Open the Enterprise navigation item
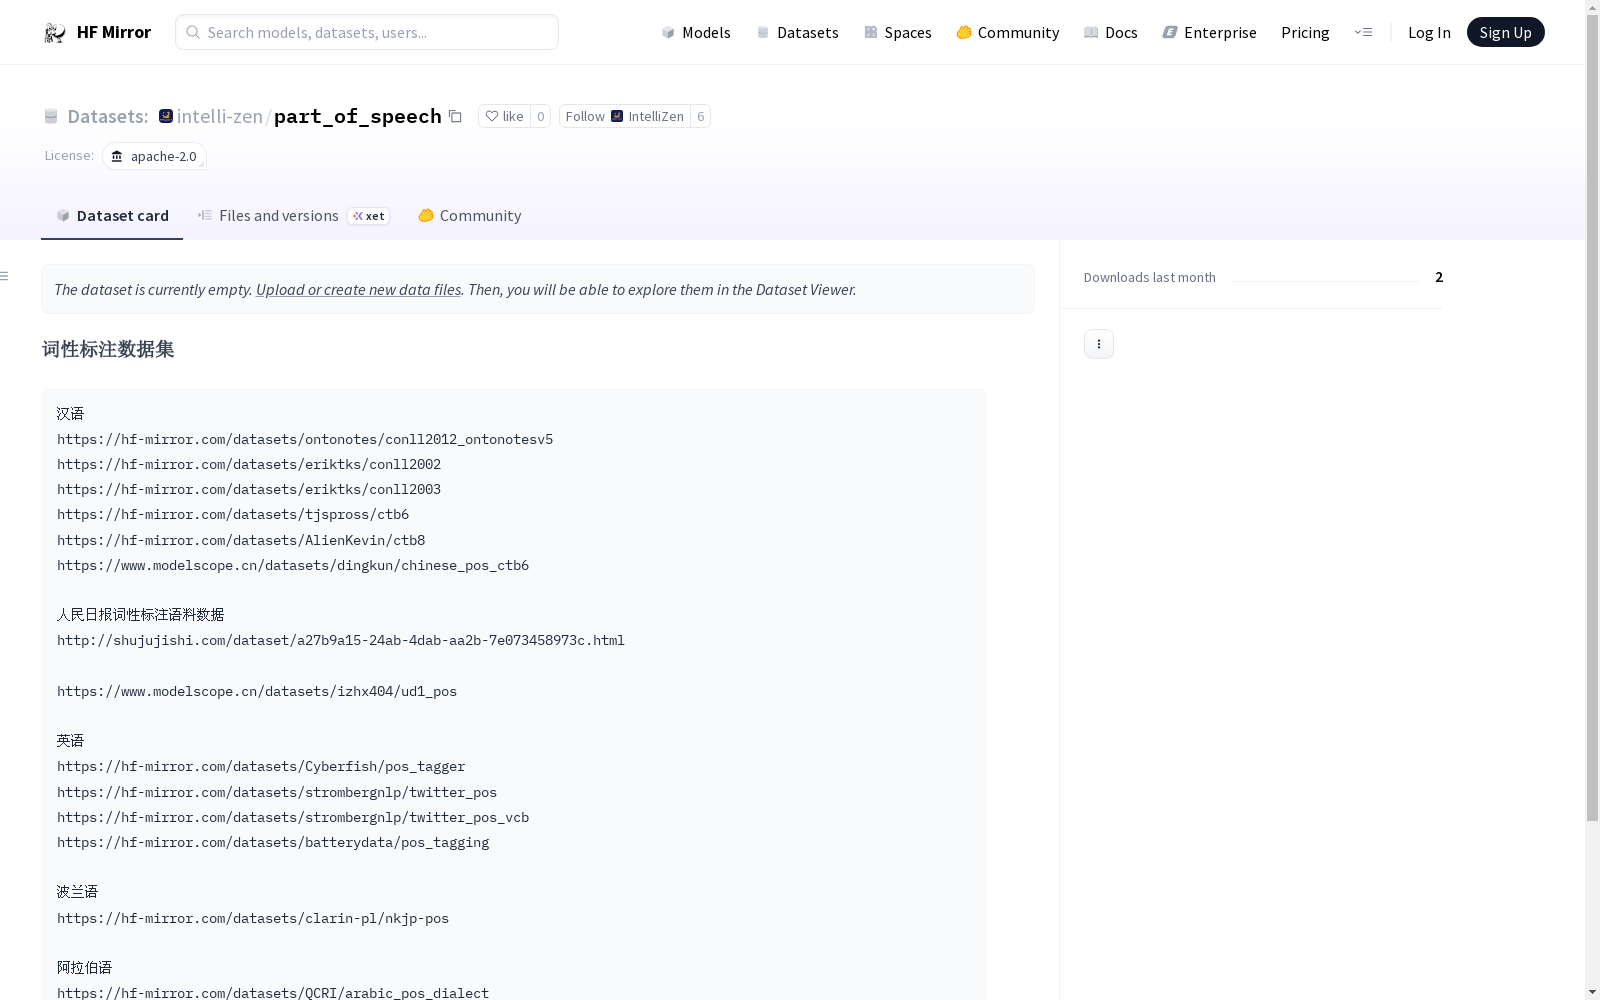 [x=1209, y=32]
